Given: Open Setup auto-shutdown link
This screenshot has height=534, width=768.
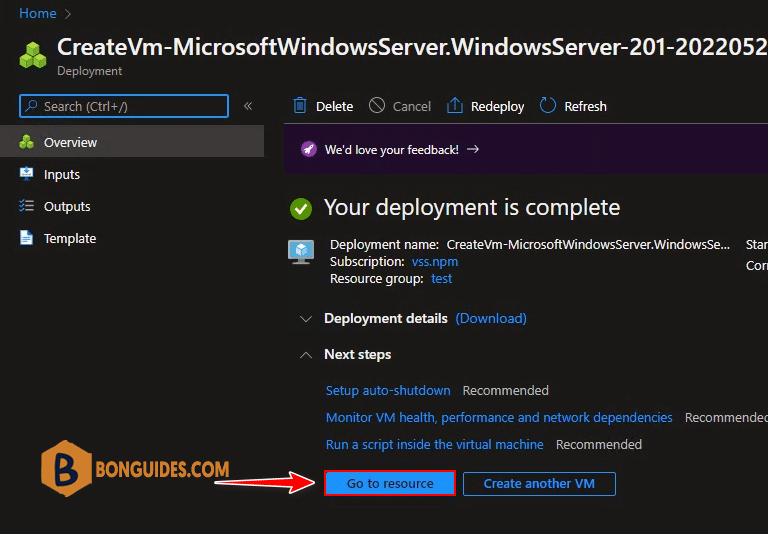Looking at the screenshot, I should (x=388, y=390).
